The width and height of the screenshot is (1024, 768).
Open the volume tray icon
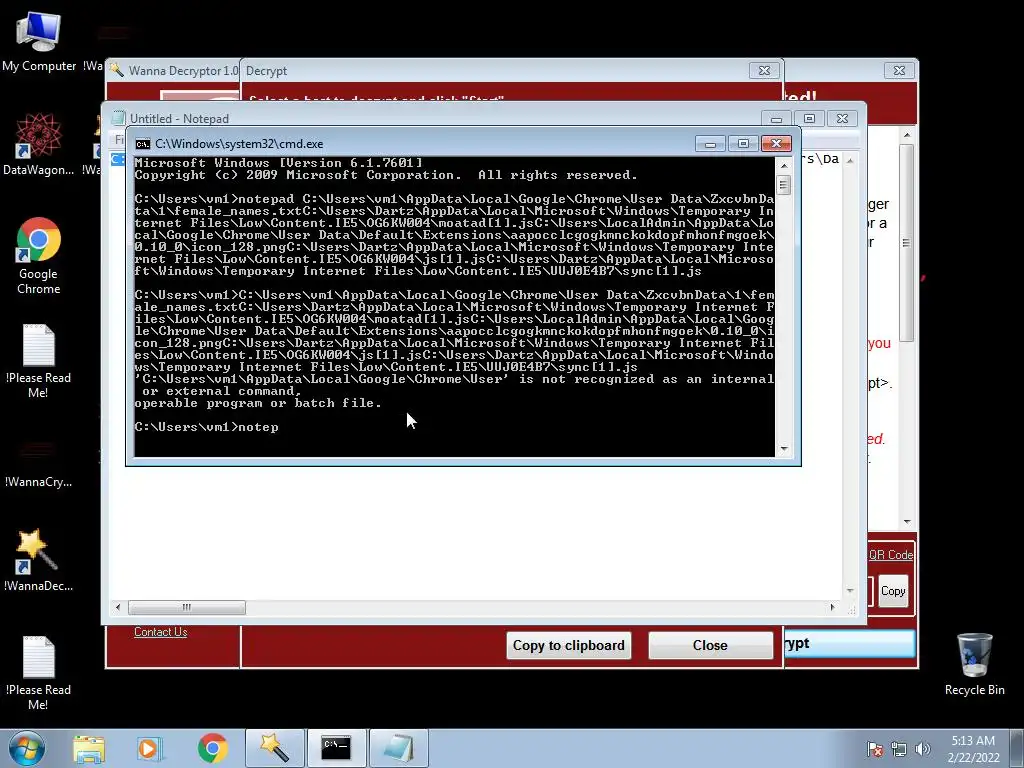(923, 749)
